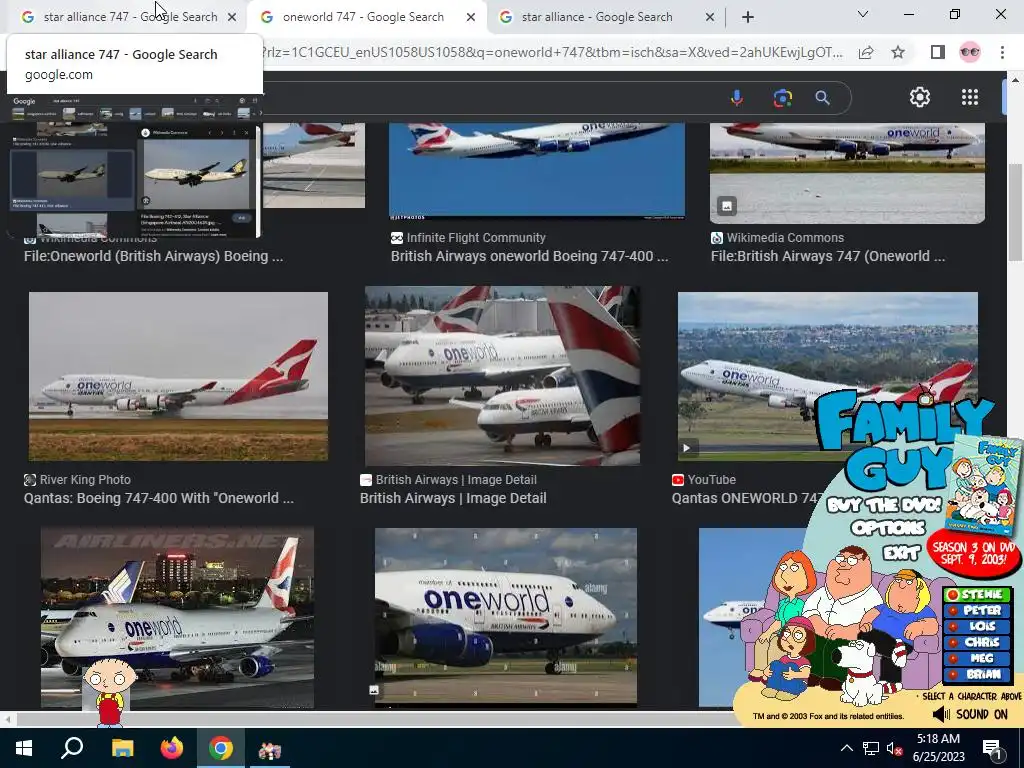Image resolution: width=1024 pixels, height=768 pixels.
Task: Open File:British Airways 747 (Oneworld result
Action: (827, 256)
